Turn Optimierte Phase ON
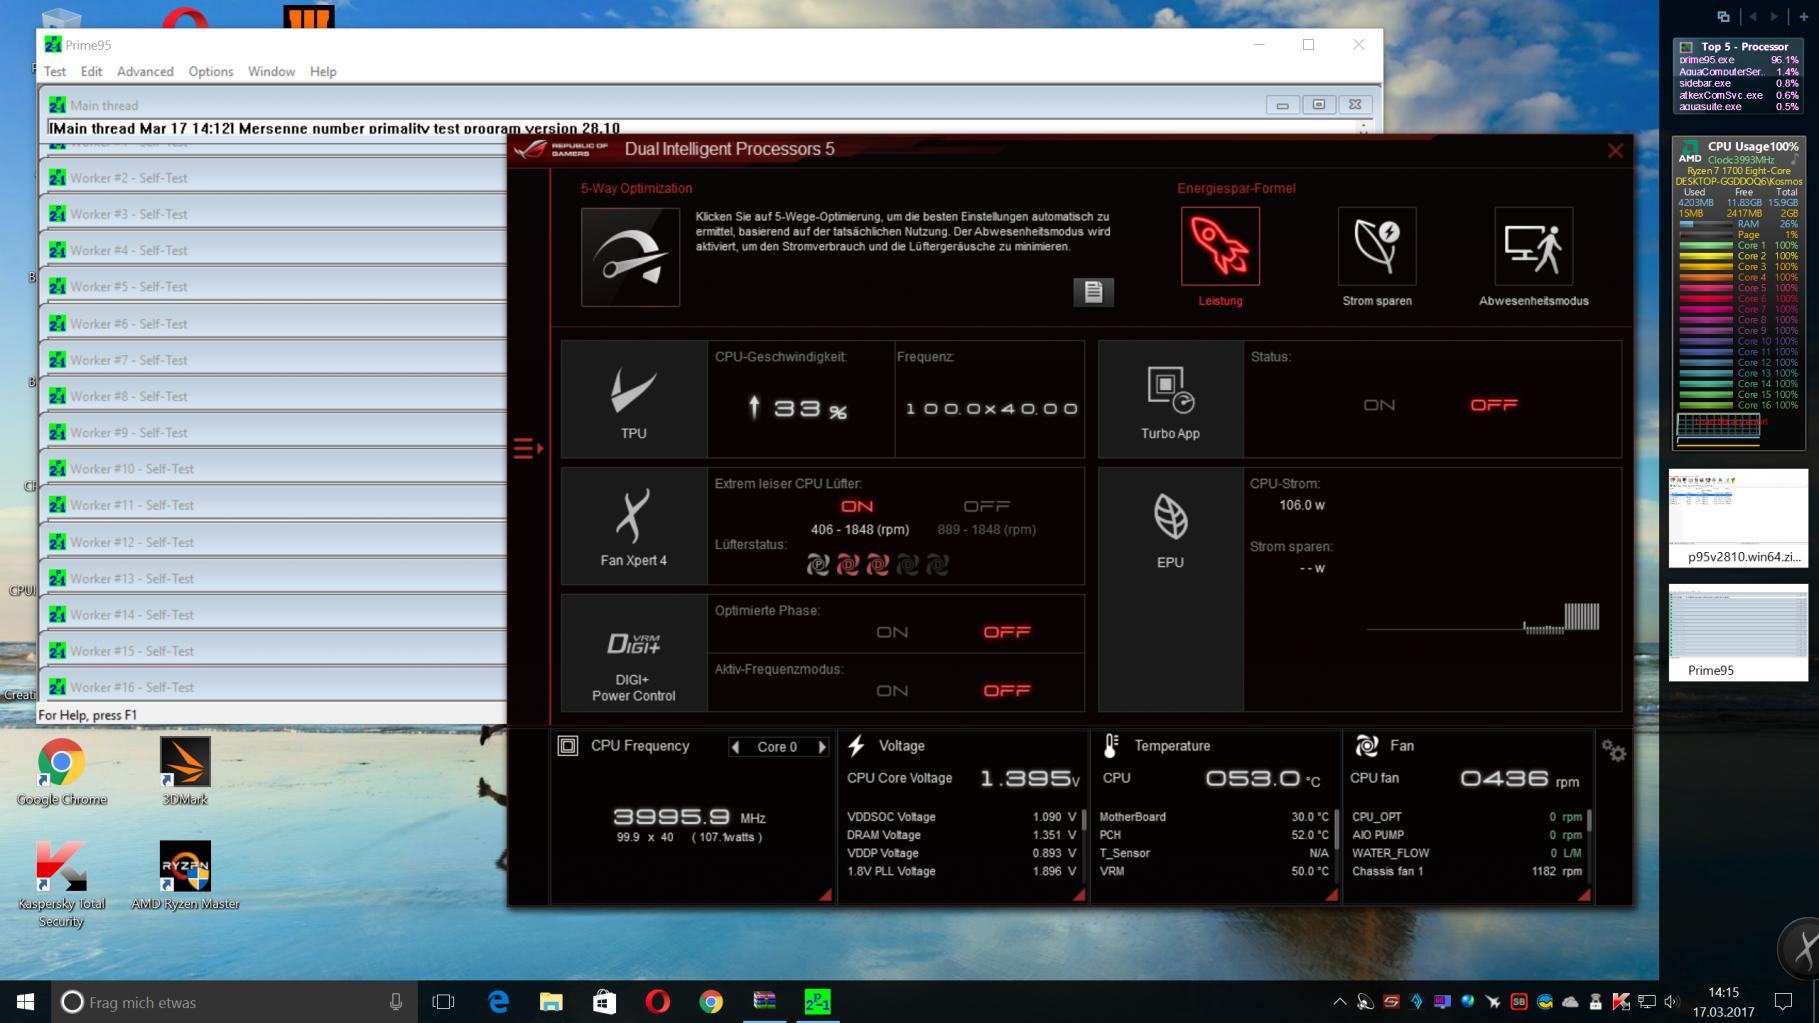1819x1023 pixels. (x=892, y=632)
